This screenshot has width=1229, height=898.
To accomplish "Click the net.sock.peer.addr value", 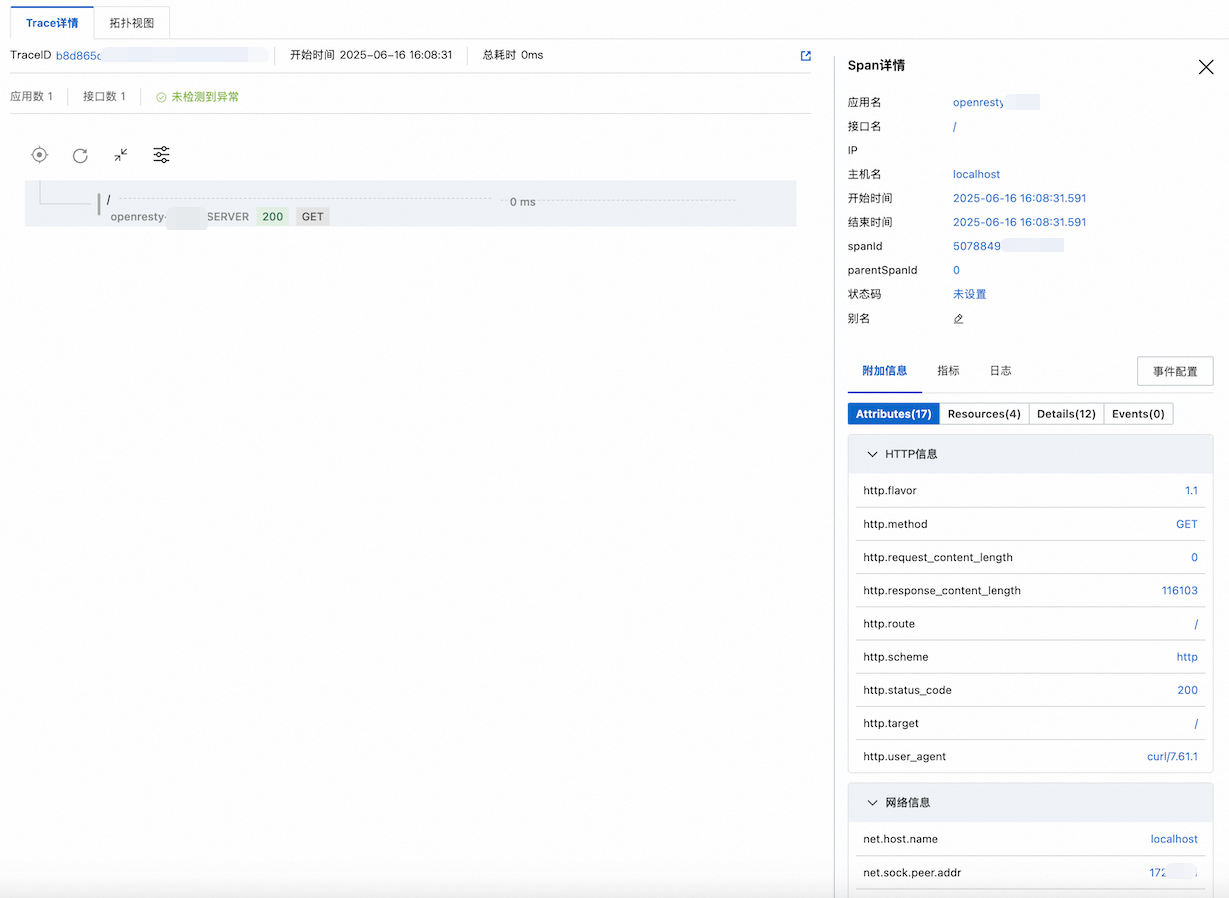I will click(1173, 872).
